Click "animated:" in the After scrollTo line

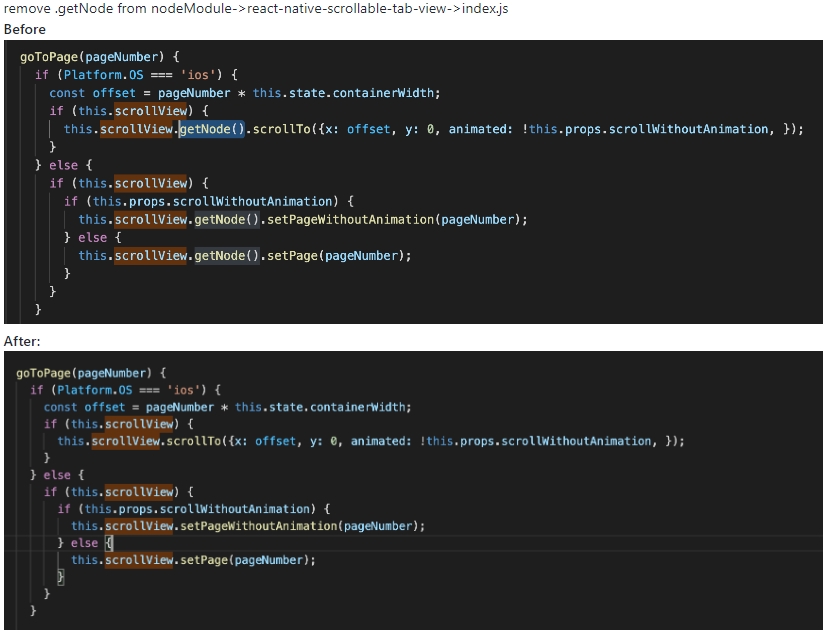(381, 441)
